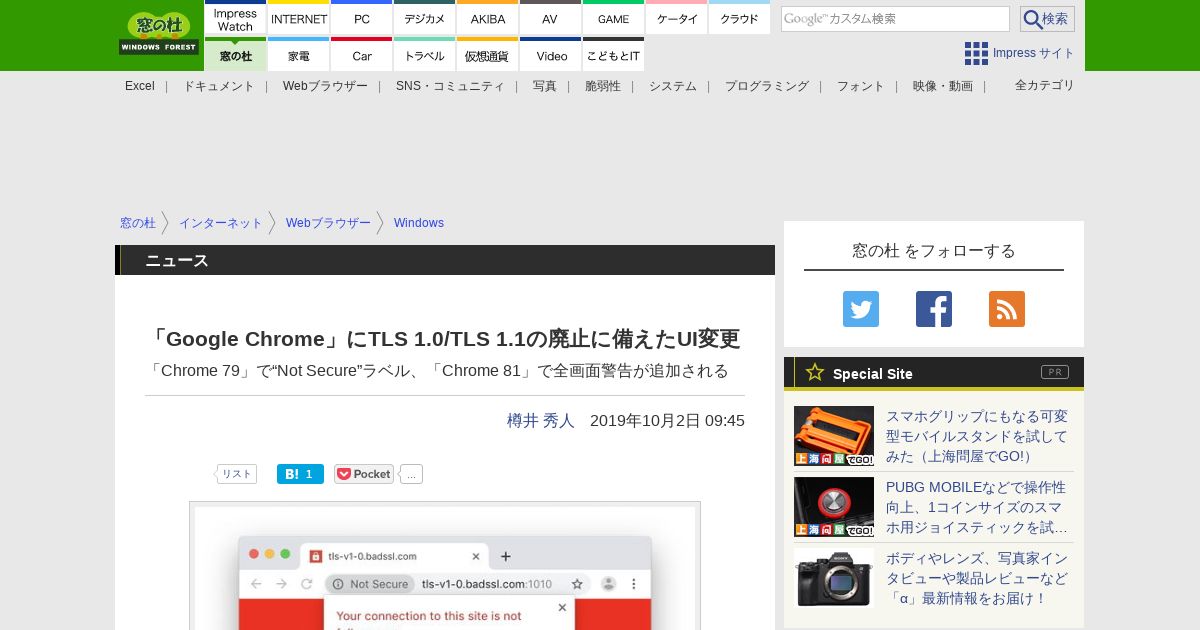The image size is (1200, 630).
Task: Open the 仮想通貨 tab
Action: click(x=488, y=55)
